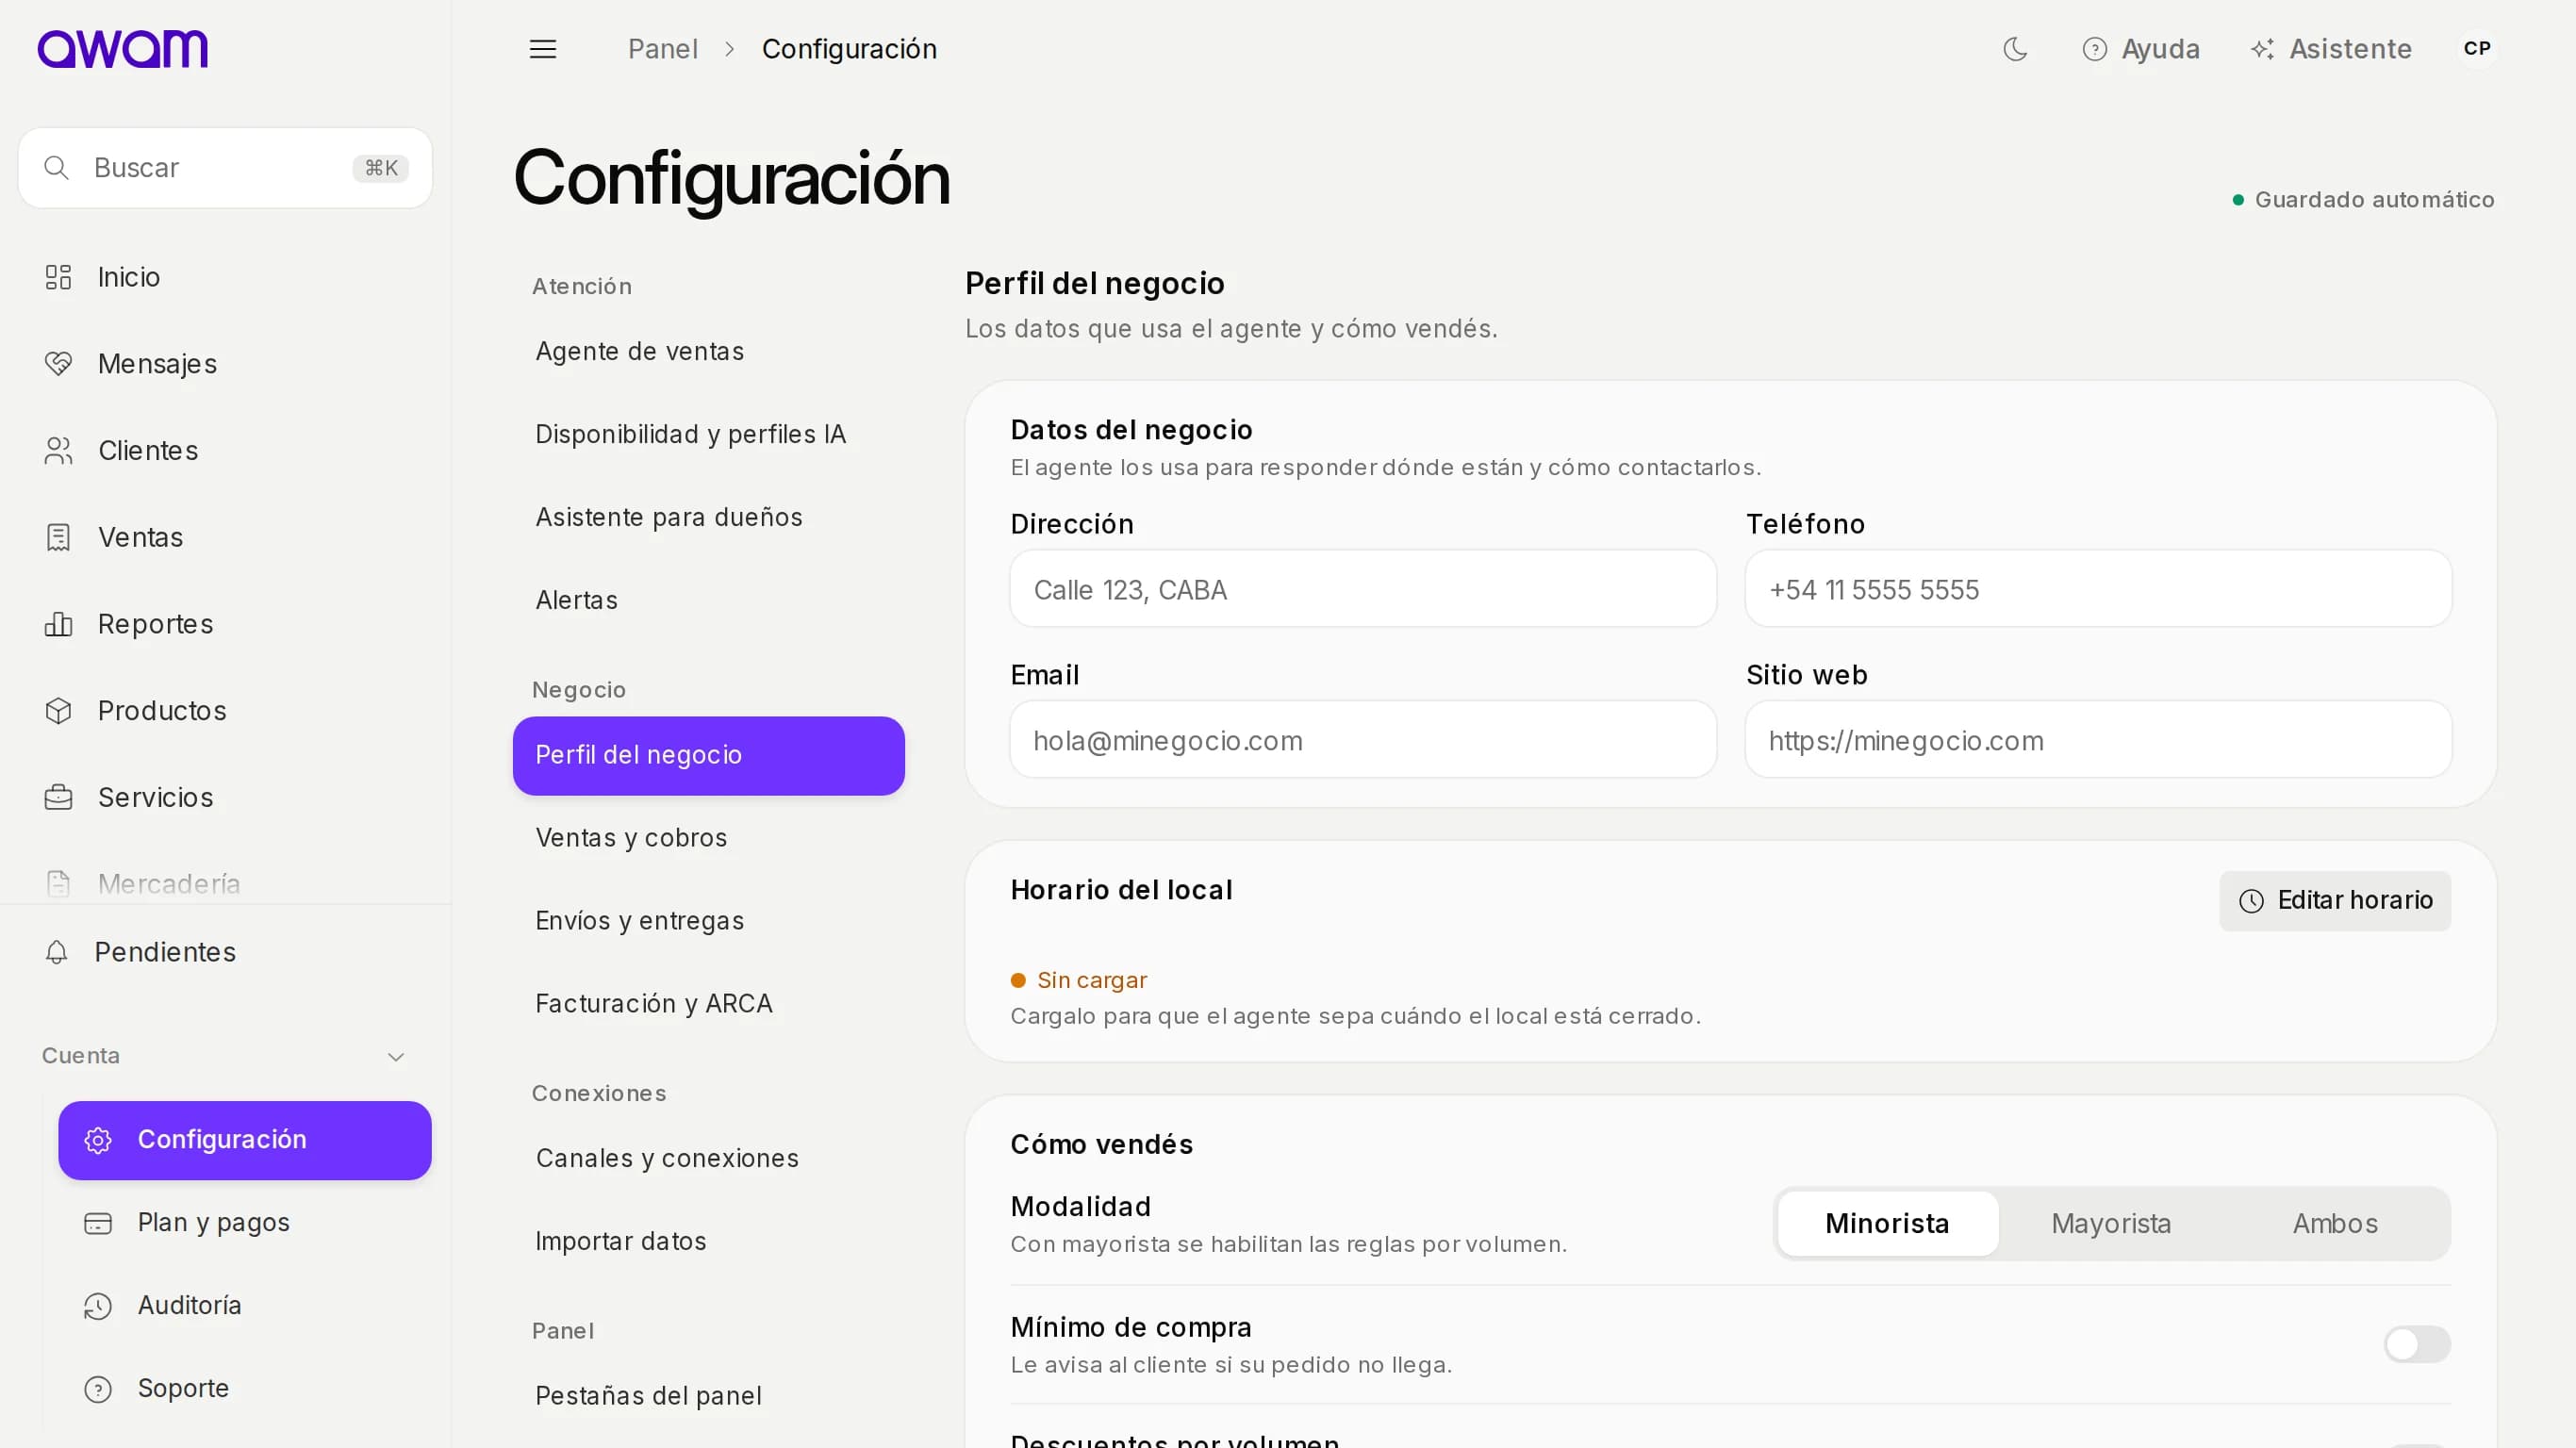The image size is (2576, 1448).
Task: Open Clientes section
Action: [226, 451]
